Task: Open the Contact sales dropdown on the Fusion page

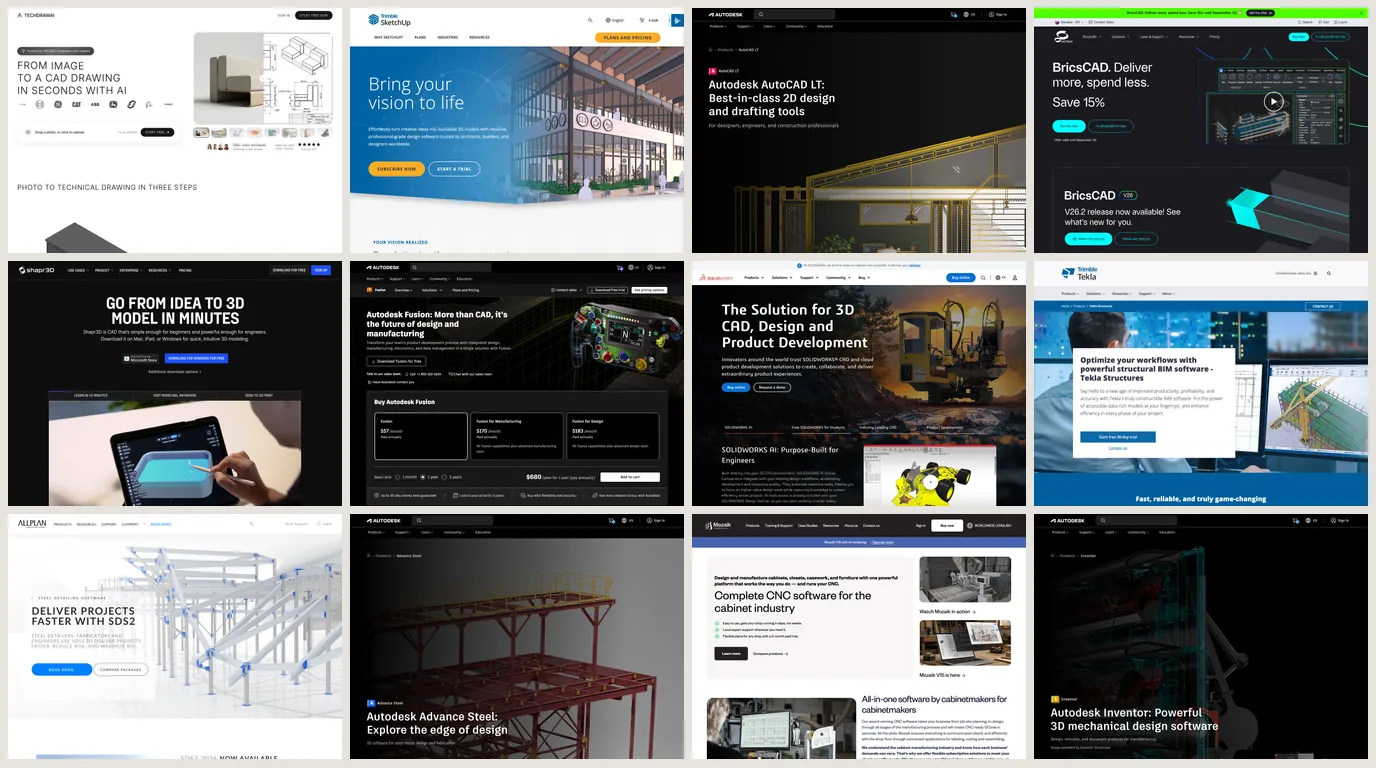Action: [x=567, y=290]
